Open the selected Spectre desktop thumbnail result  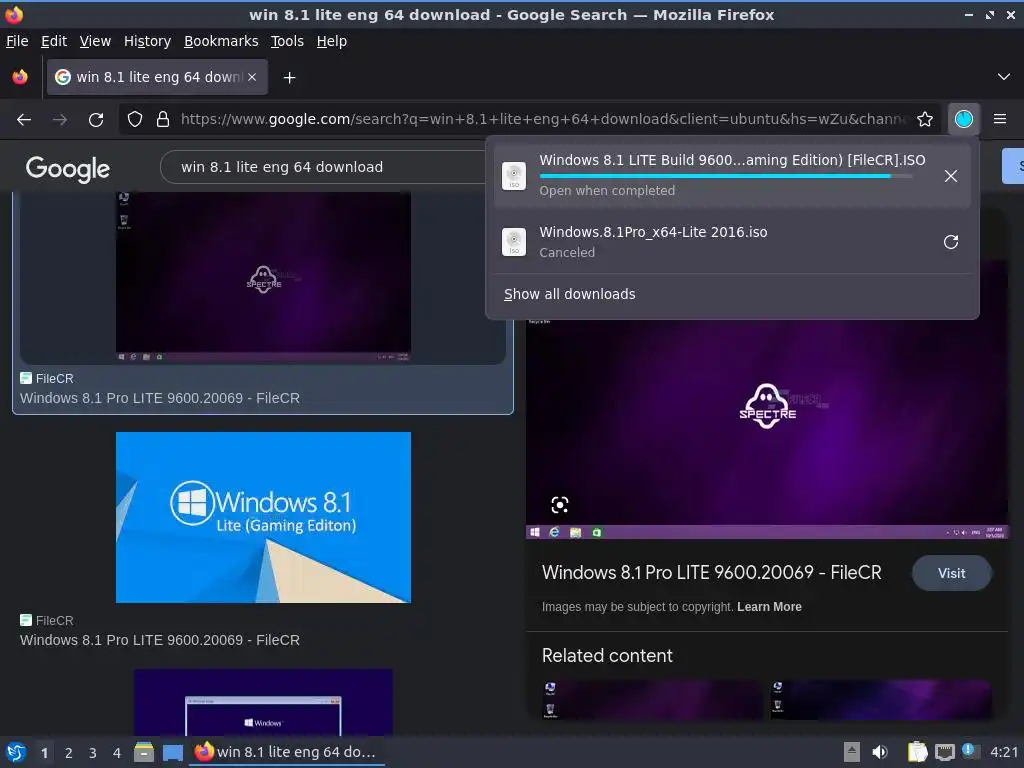(263, 276)
